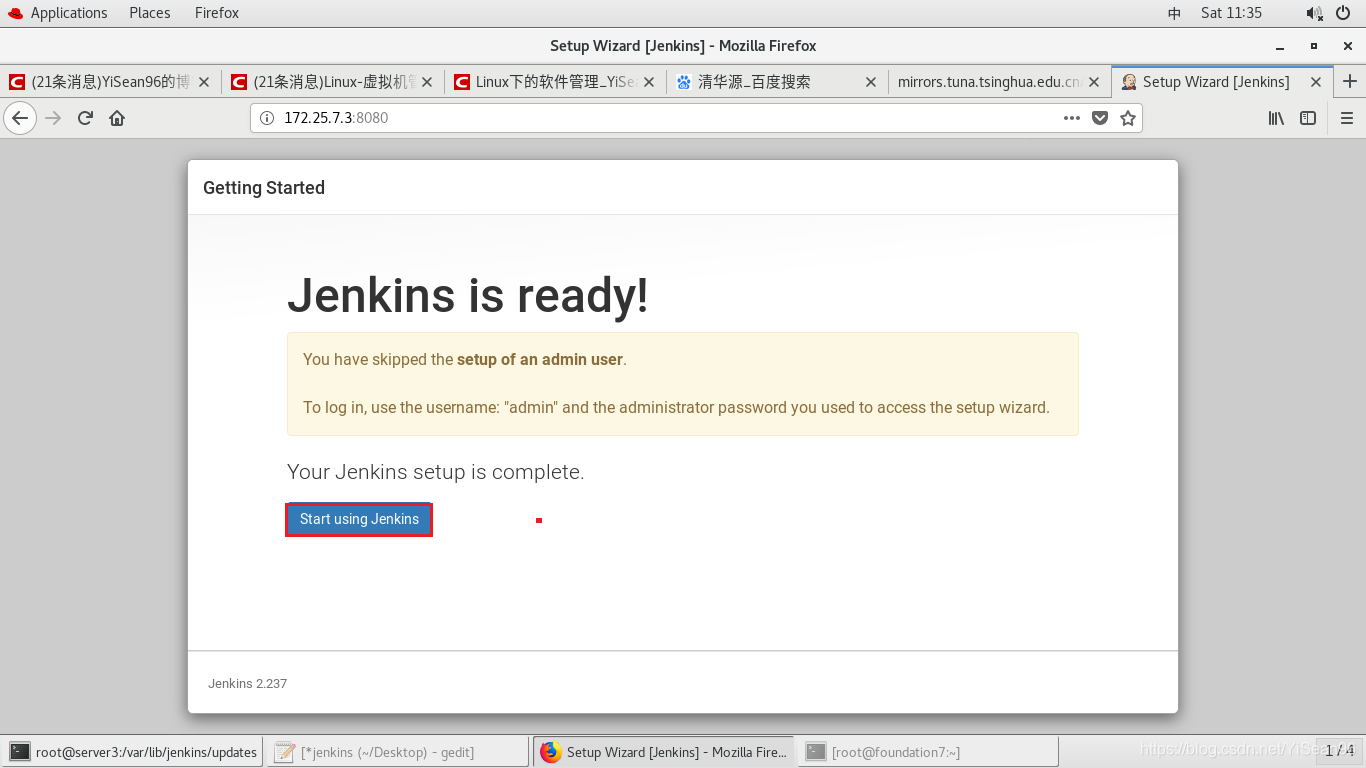Open a new tab with plus button
Viewport: 1366px width, 768px height.
click(1350, 81)
